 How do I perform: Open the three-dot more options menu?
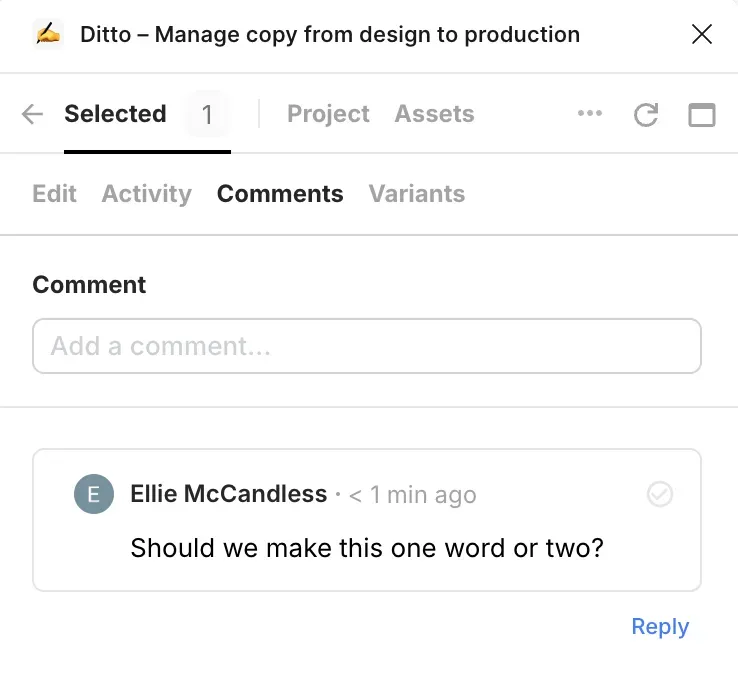590,113
